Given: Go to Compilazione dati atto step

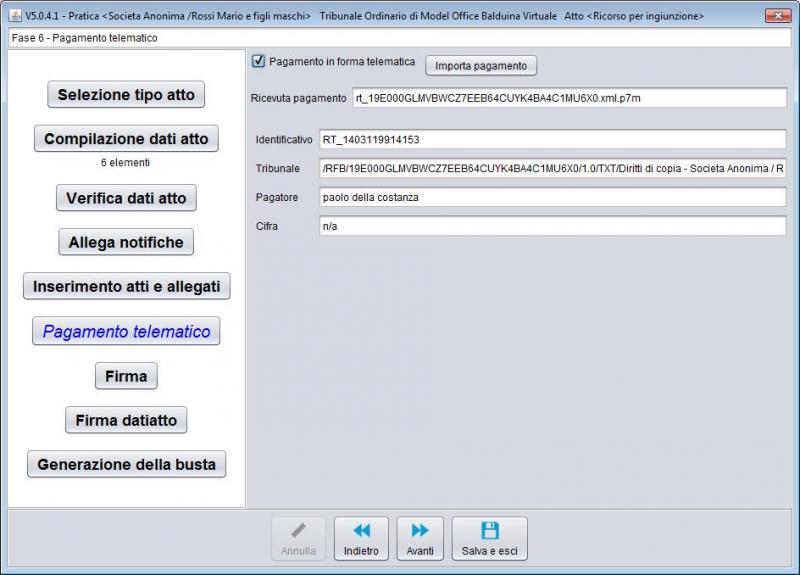Looking at the screenshot, I should click(126, 139).
